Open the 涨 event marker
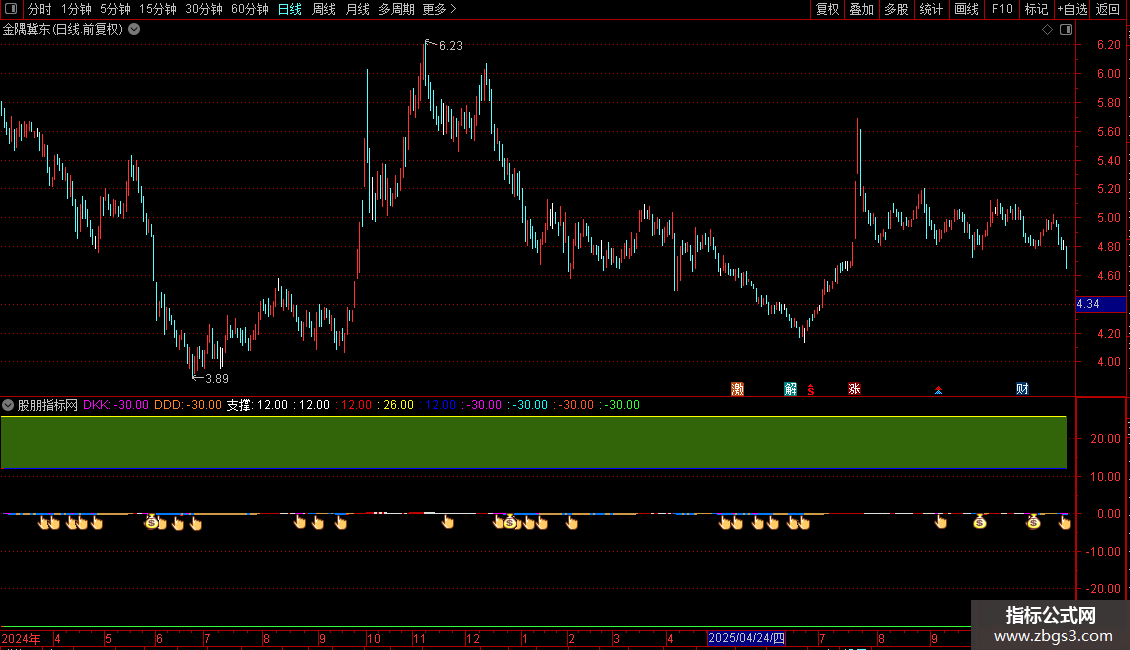 point(854,389)
